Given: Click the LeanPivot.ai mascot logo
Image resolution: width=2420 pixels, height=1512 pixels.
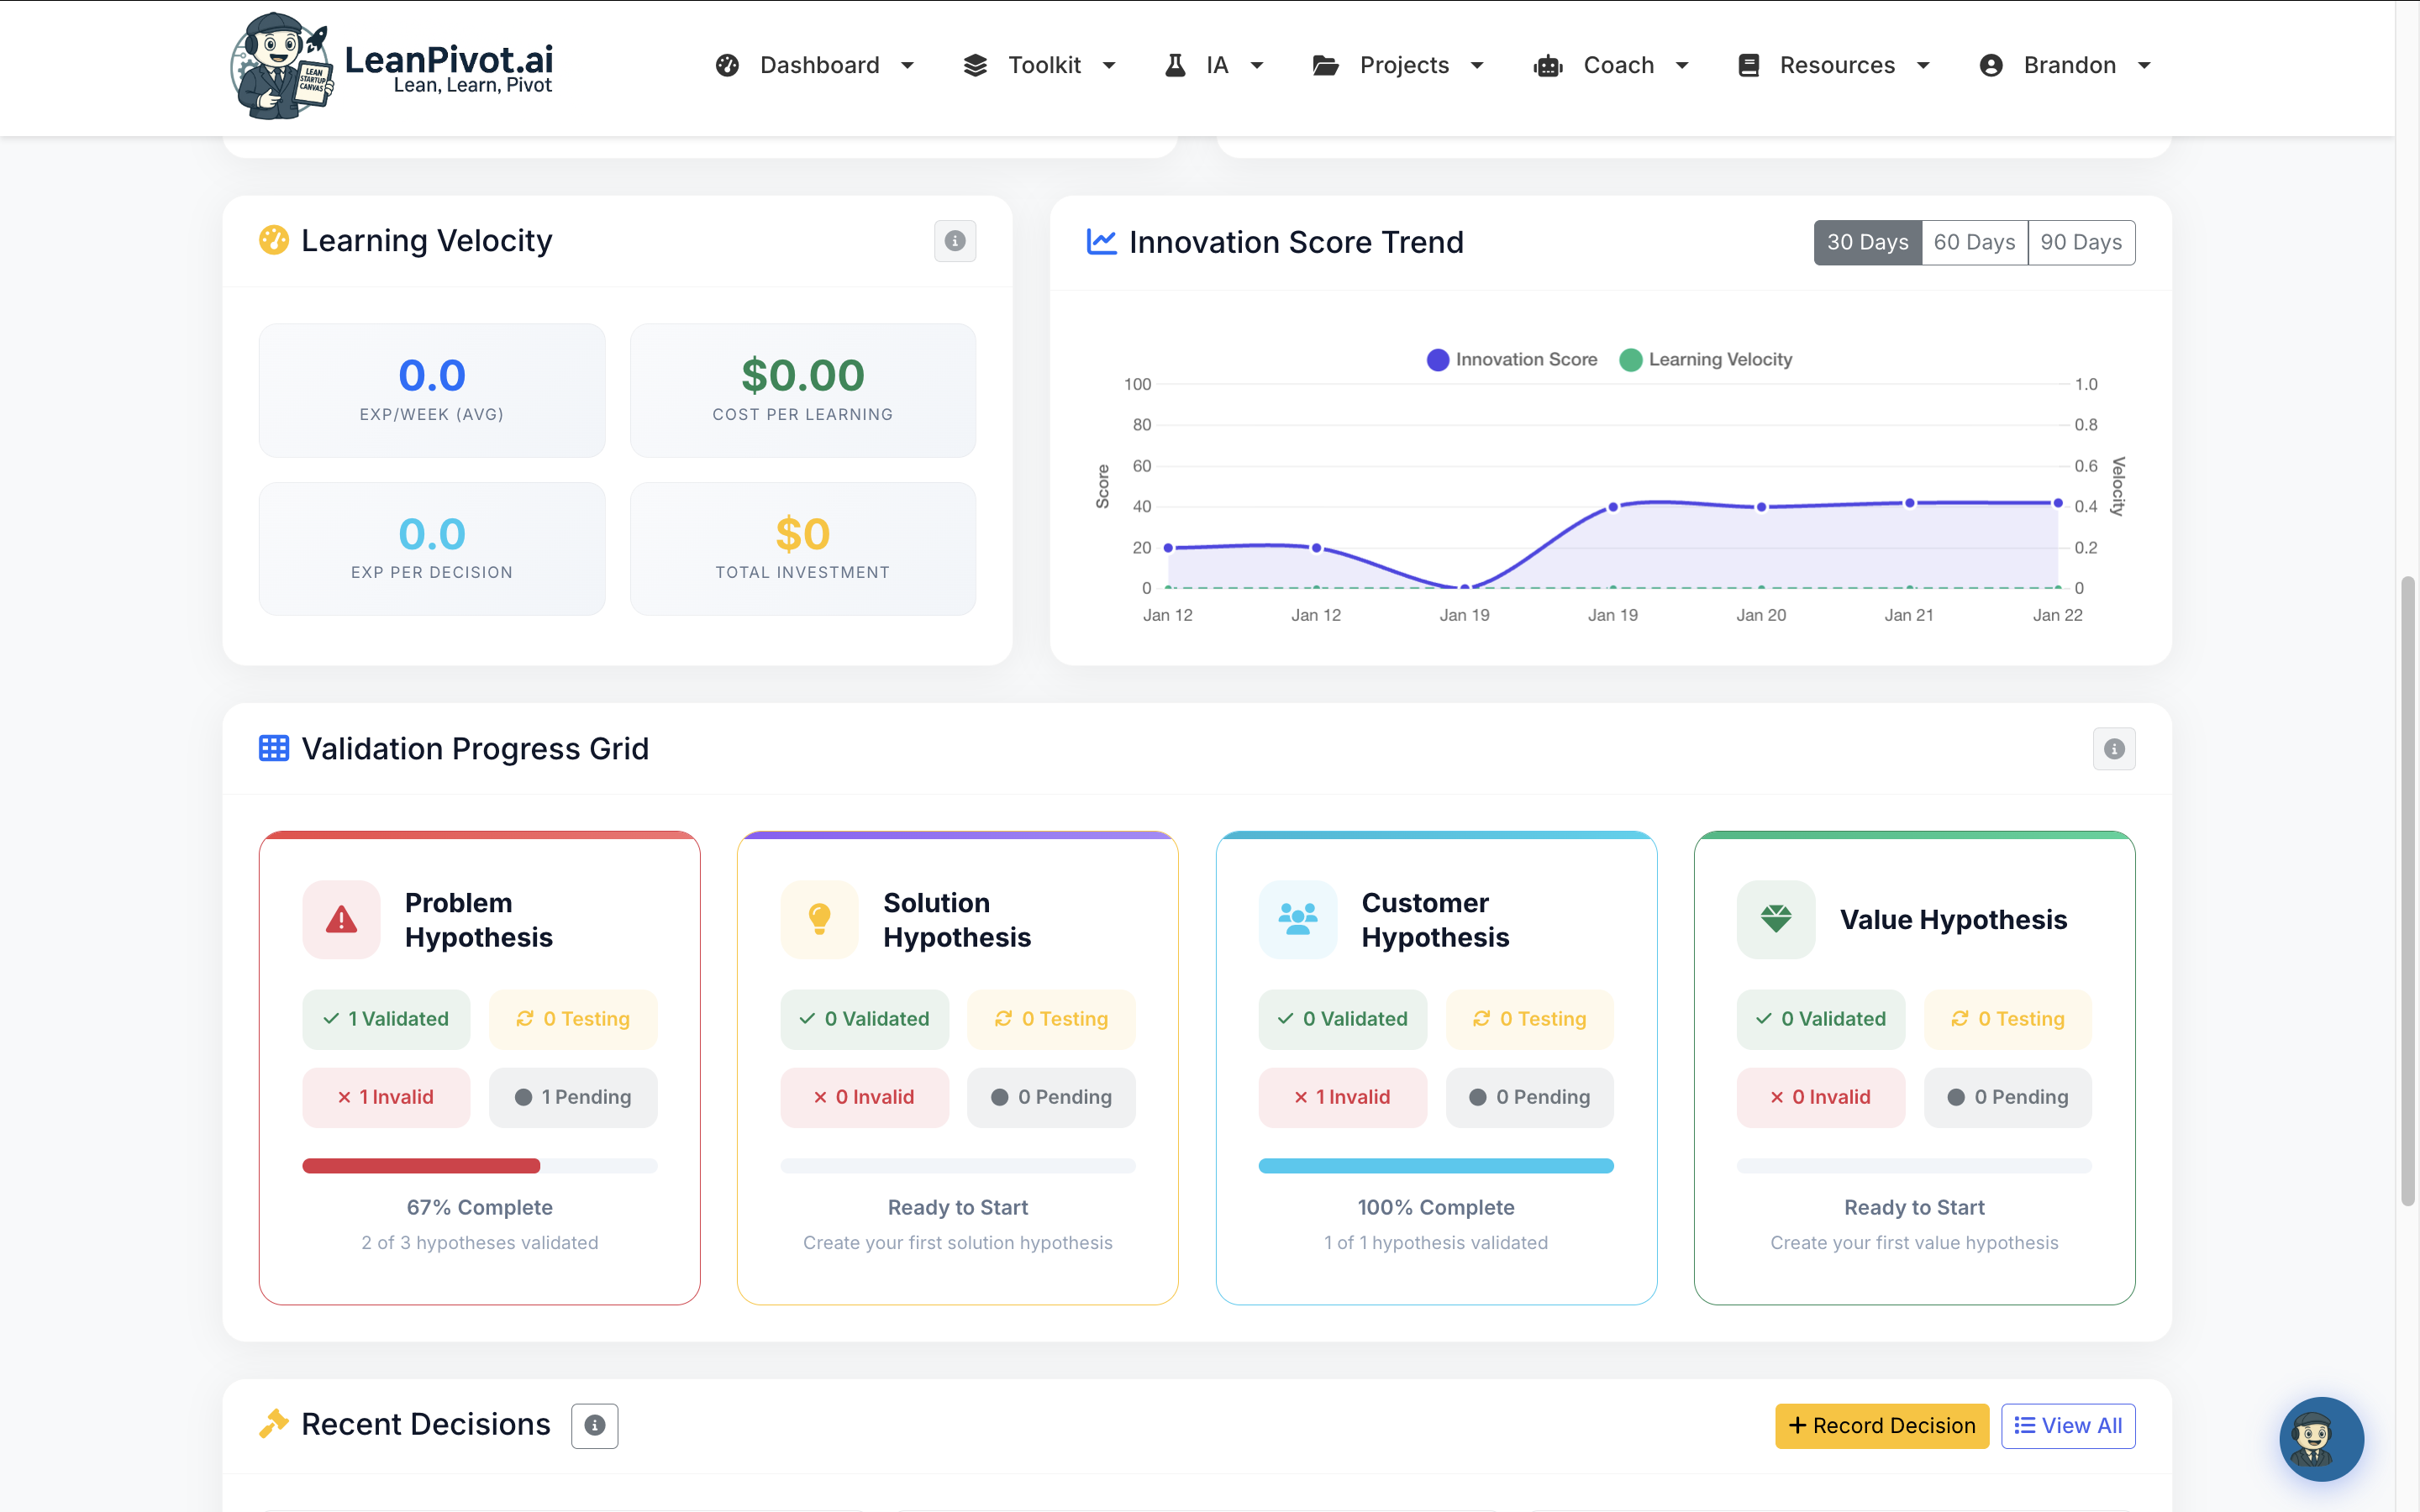Looking at the screenshot, I should pos(281,66).
